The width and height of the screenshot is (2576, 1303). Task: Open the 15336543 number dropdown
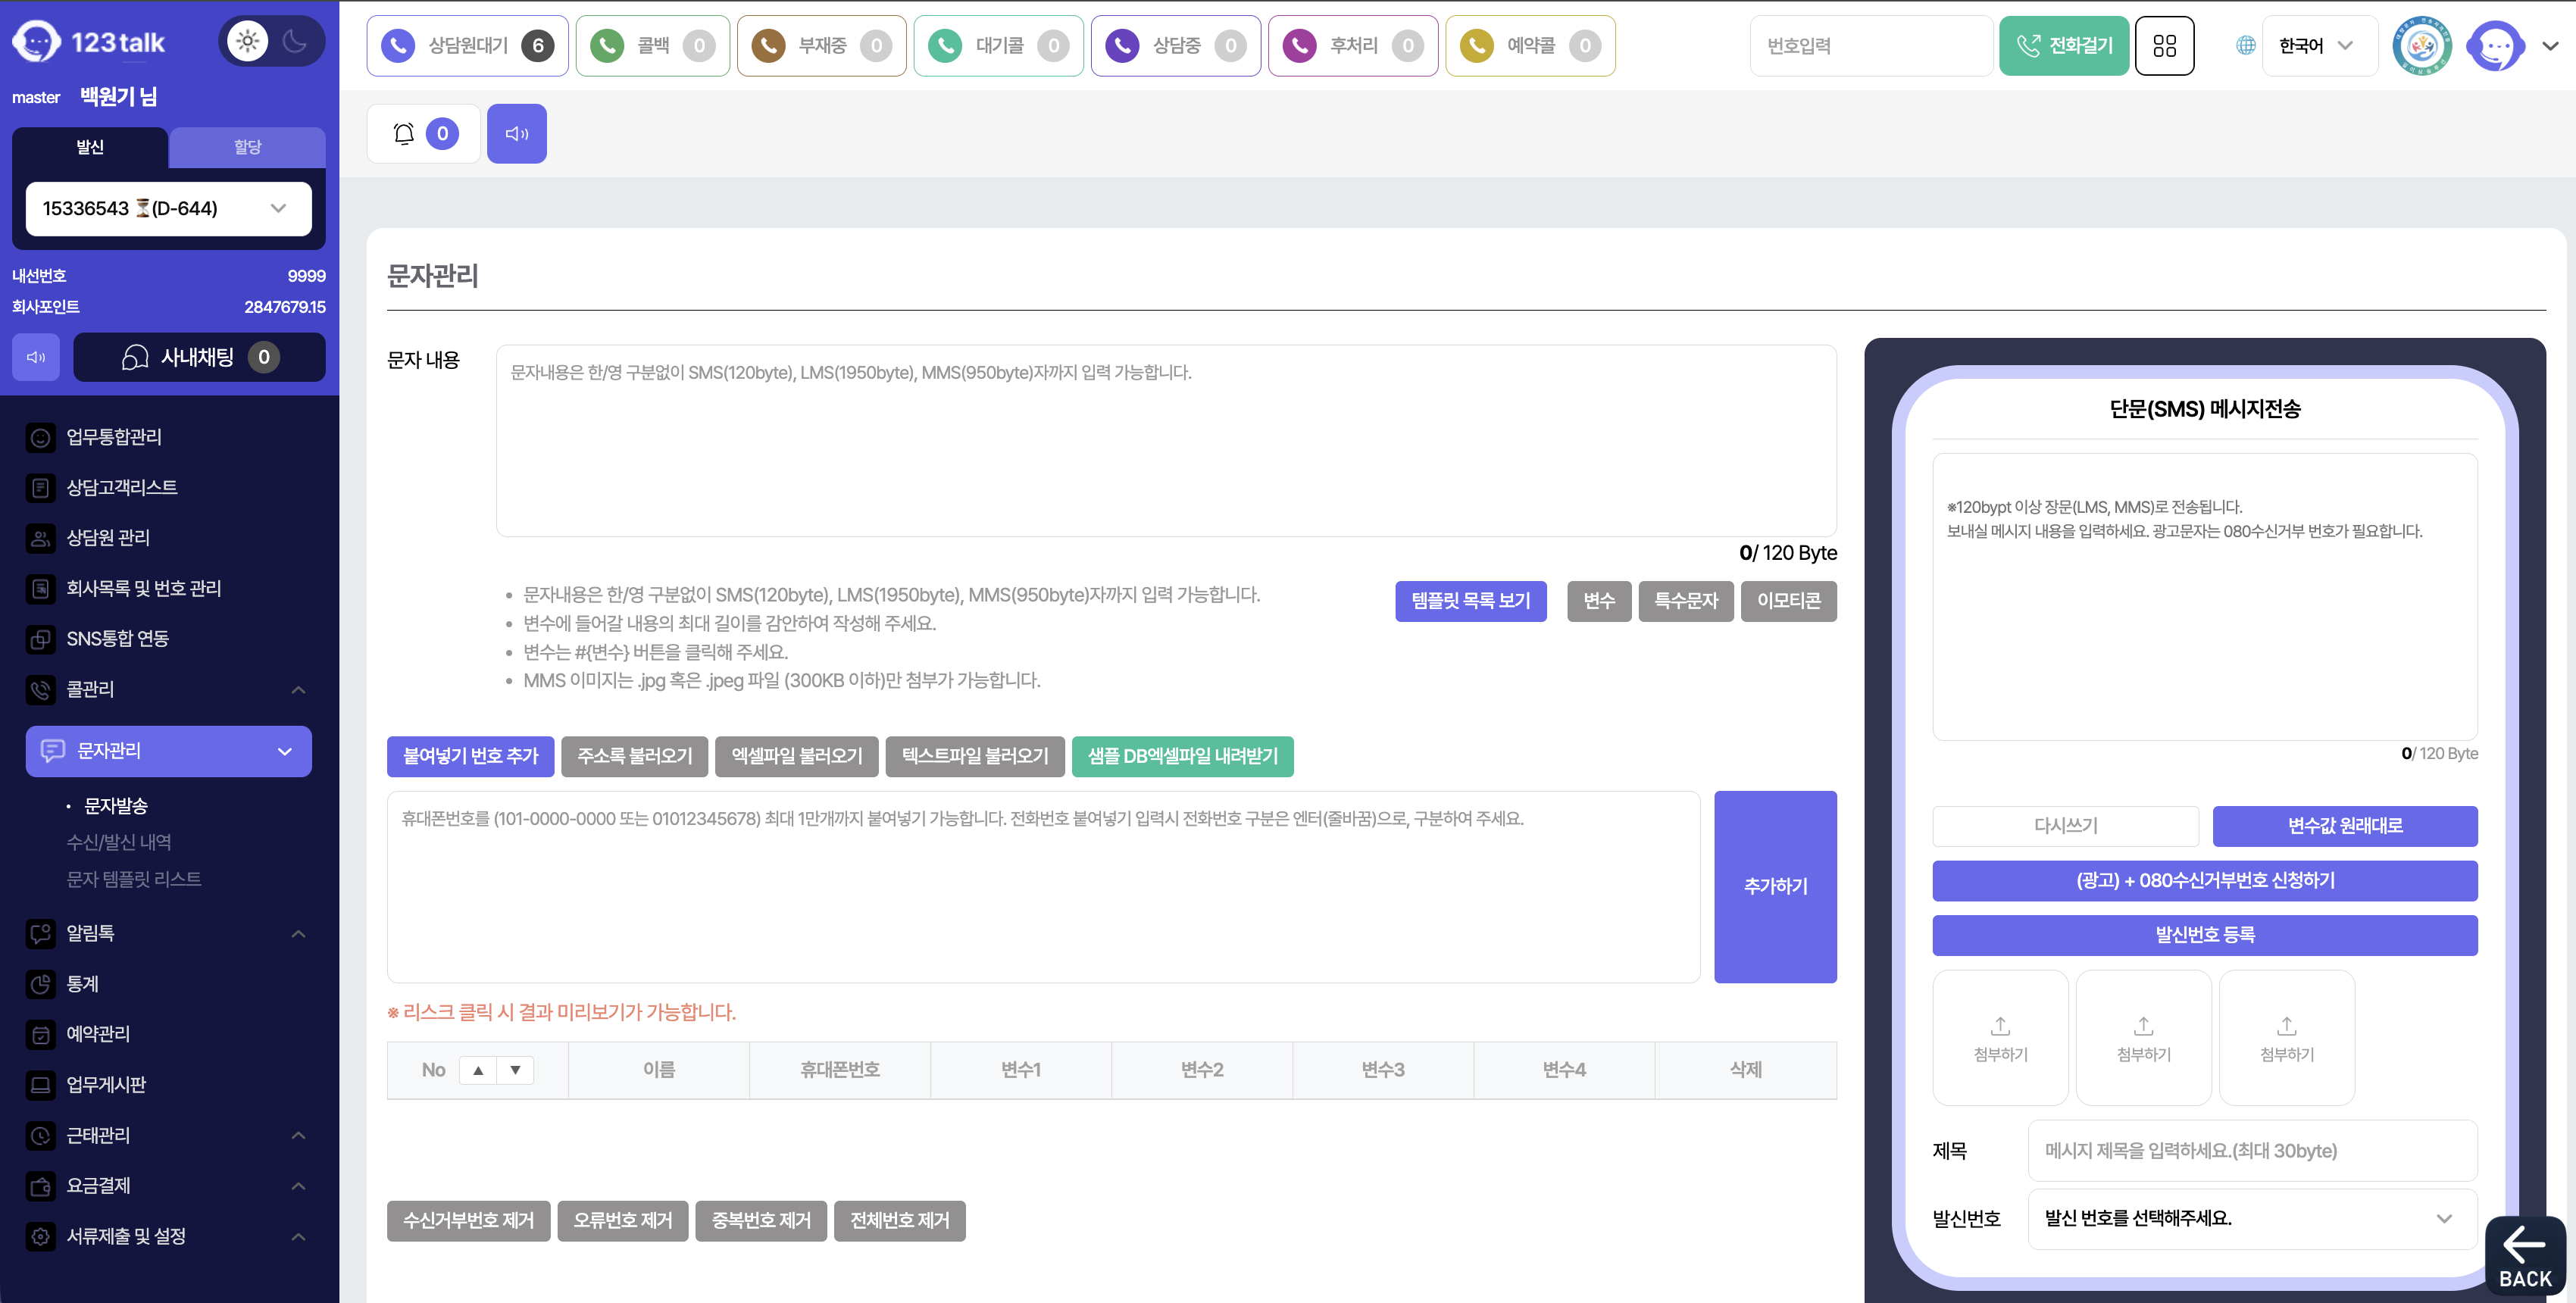[x=168, y=208]
